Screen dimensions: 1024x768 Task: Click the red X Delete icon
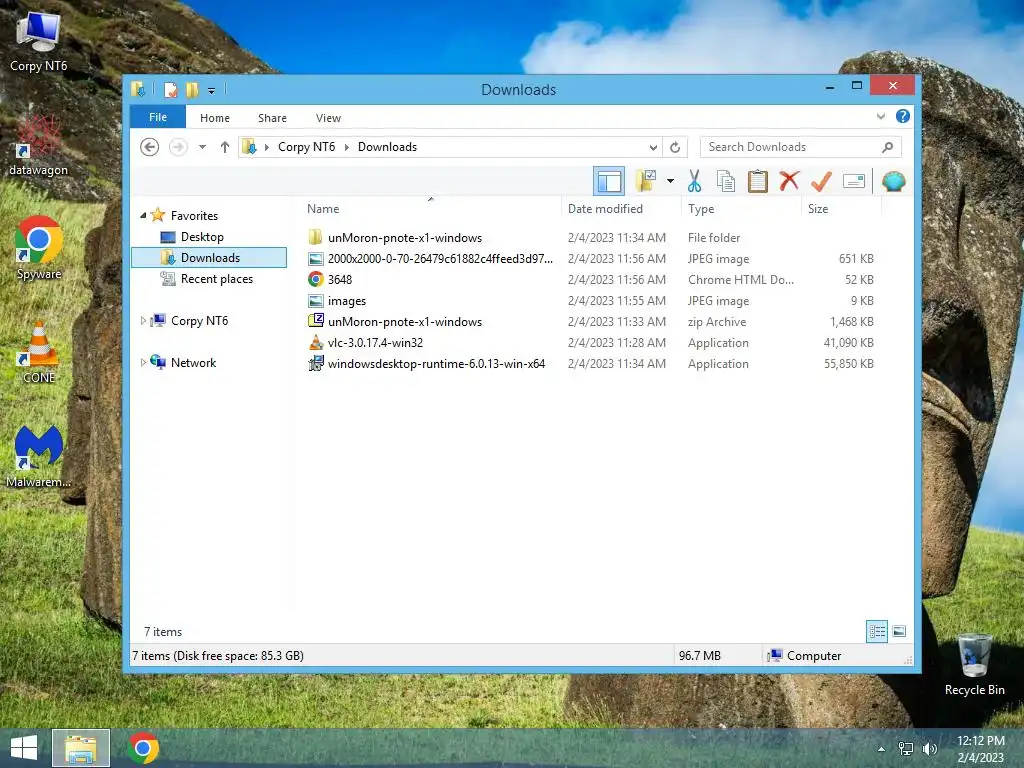tap(789, 181)
